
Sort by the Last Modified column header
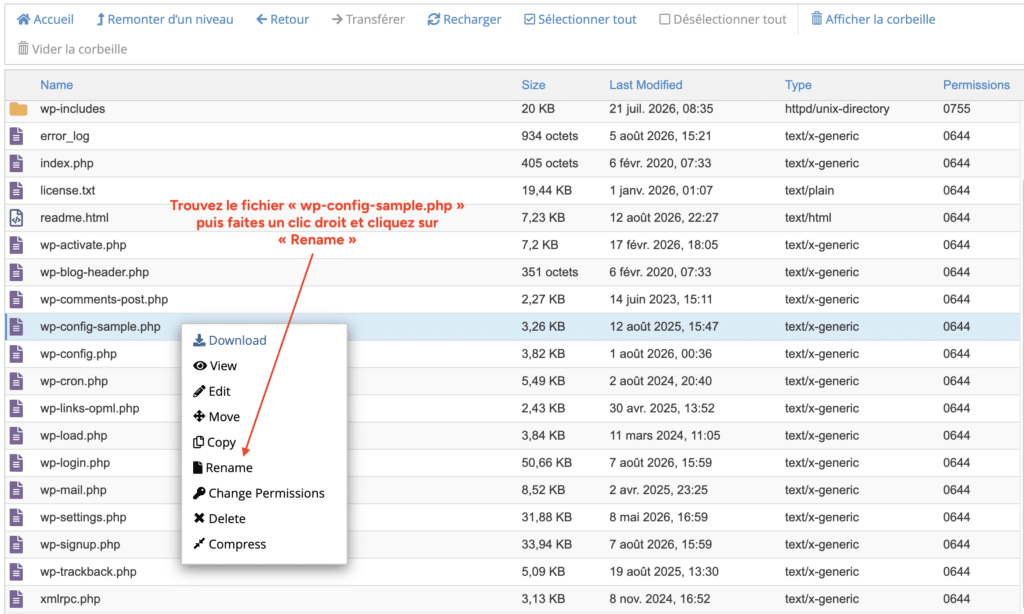[645, 85]
